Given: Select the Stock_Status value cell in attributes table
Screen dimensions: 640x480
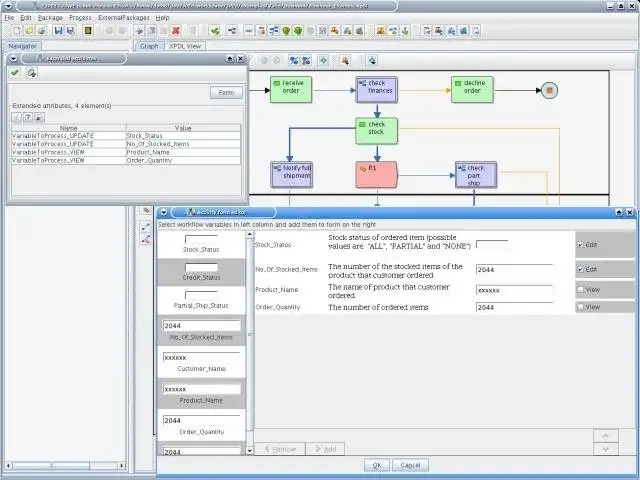Looking at the screenshot, I should (x=183, y=136).
